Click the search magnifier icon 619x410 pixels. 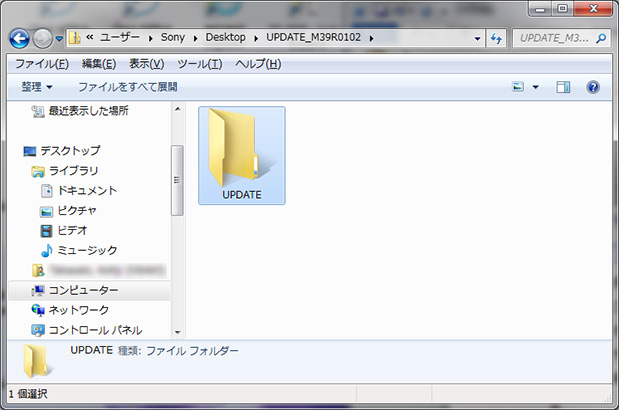(x=601, y=39)
